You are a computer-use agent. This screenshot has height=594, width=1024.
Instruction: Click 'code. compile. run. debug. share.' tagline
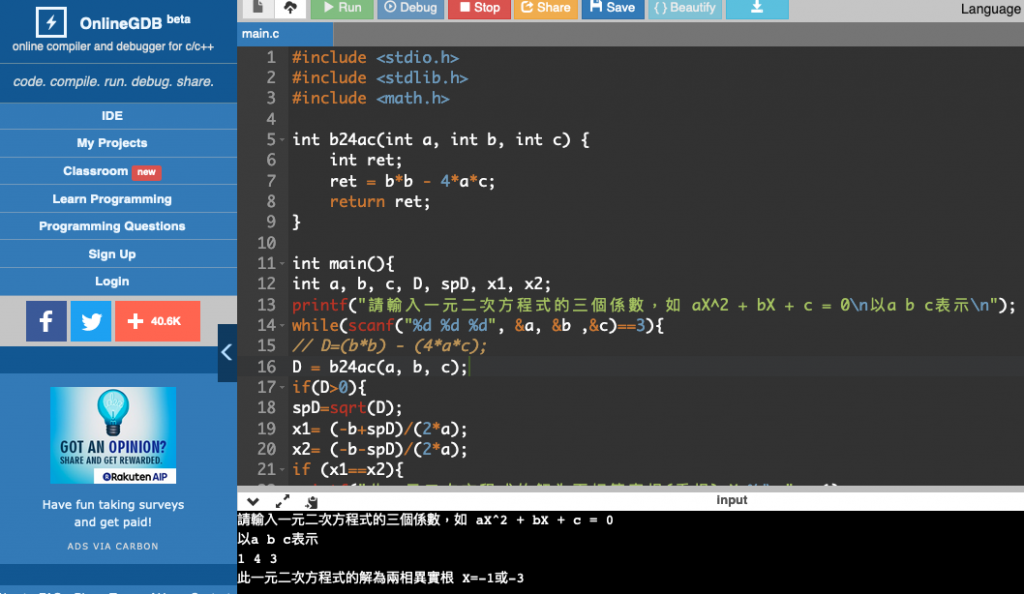[114, 82]
